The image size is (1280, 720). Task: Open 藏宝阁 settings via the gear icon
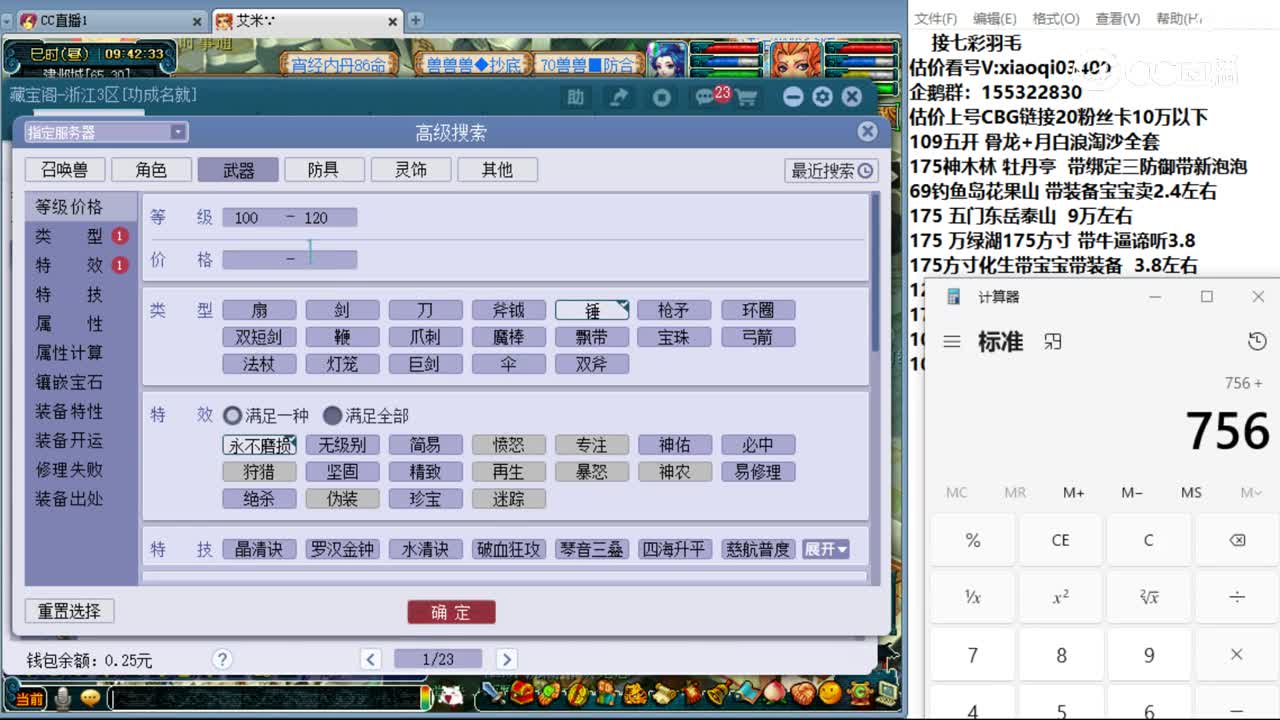point(821,96)
